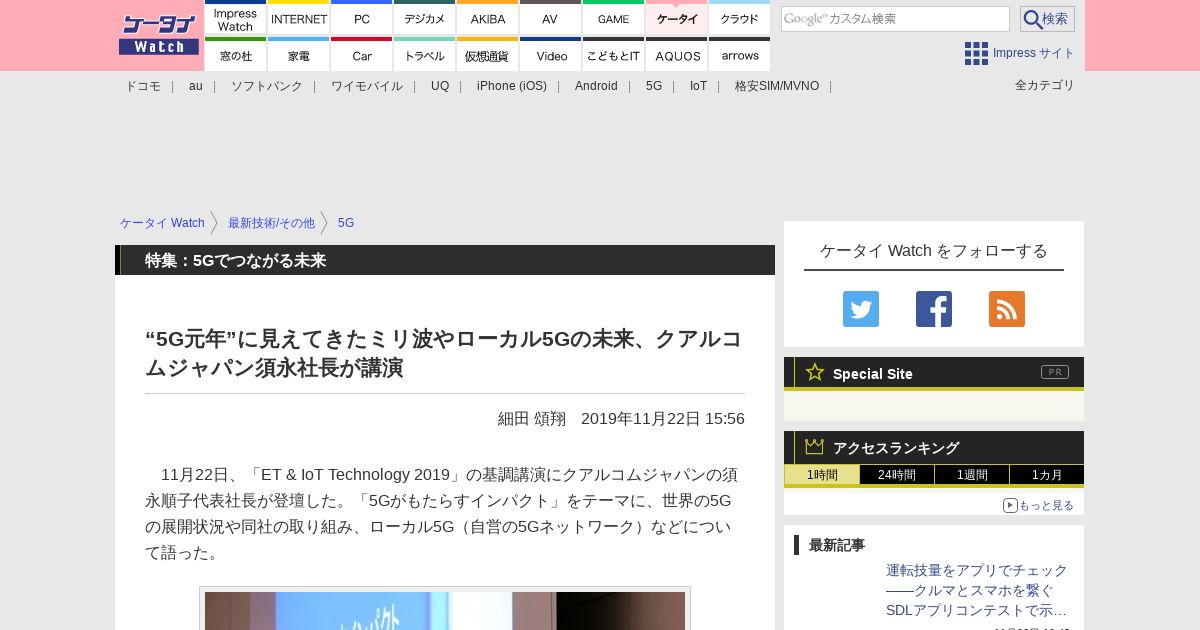This screenshot has height=630, width=1200.
Task: Select the ケータイ site tab
Action: pos(677,18)
